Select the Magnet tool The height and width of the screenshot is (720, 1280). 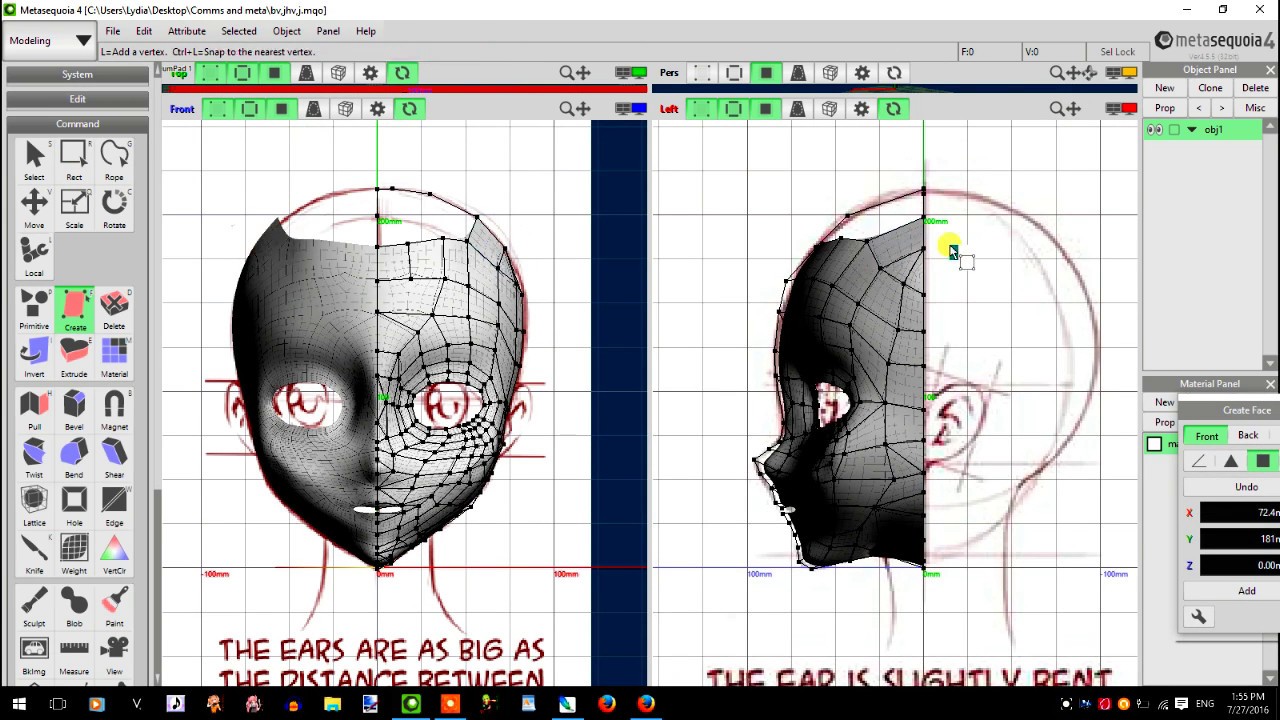click(x=114, y=410)
